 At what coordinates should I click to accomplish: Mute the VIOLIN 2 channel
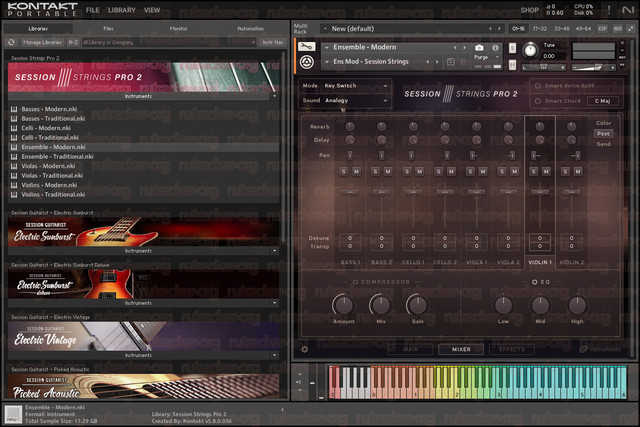pos(578,171)
